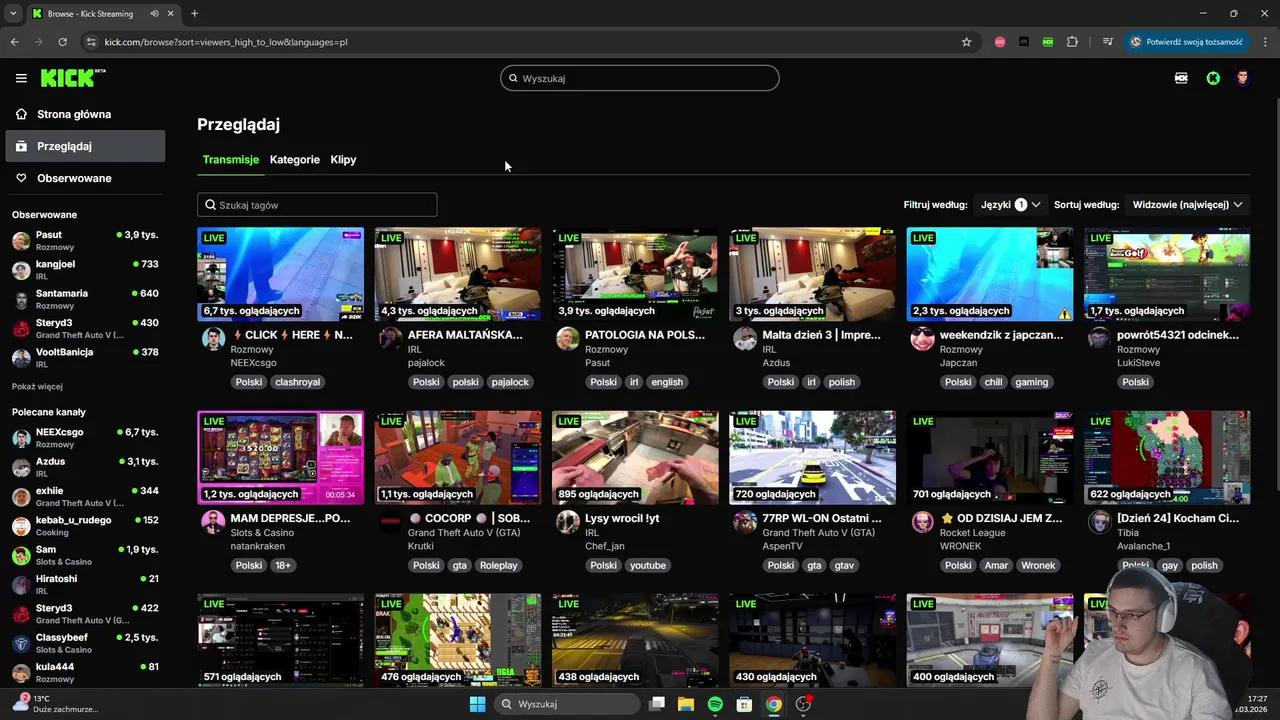
Task: Open Spotify from the taskbar
Action: click(715, 704)
